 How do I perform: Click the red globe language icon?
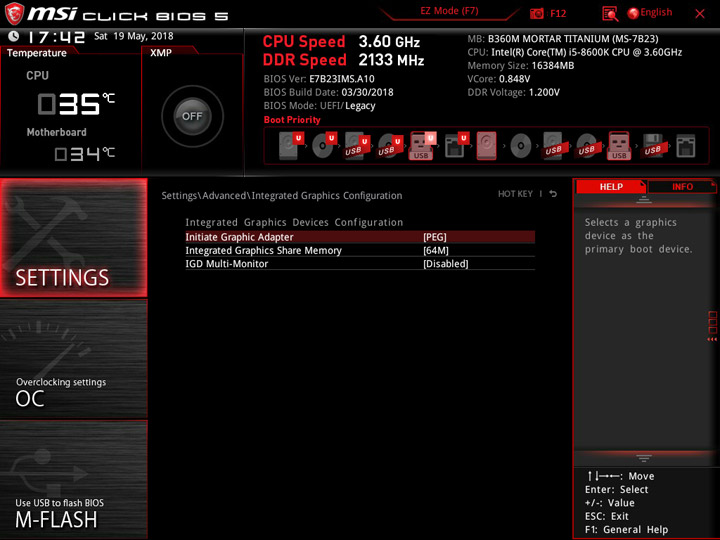(633, 13)
